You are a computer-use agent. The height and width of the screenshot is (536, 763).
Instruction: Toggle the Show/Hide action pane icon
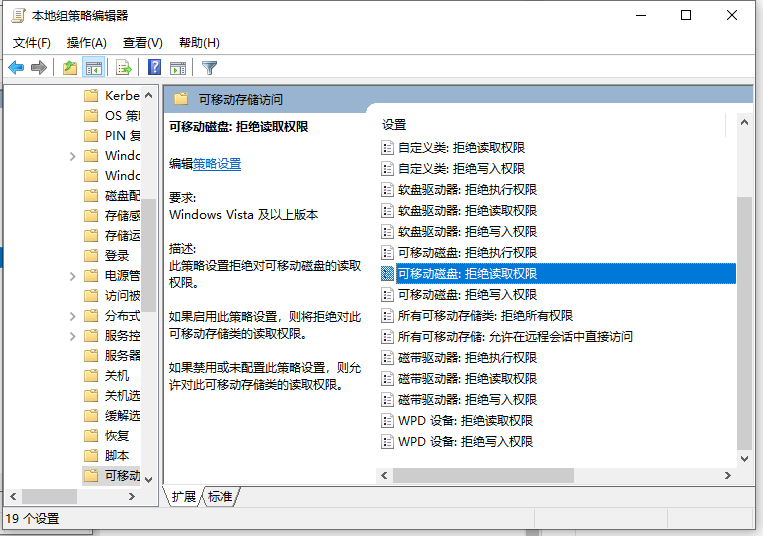[178, 68]
